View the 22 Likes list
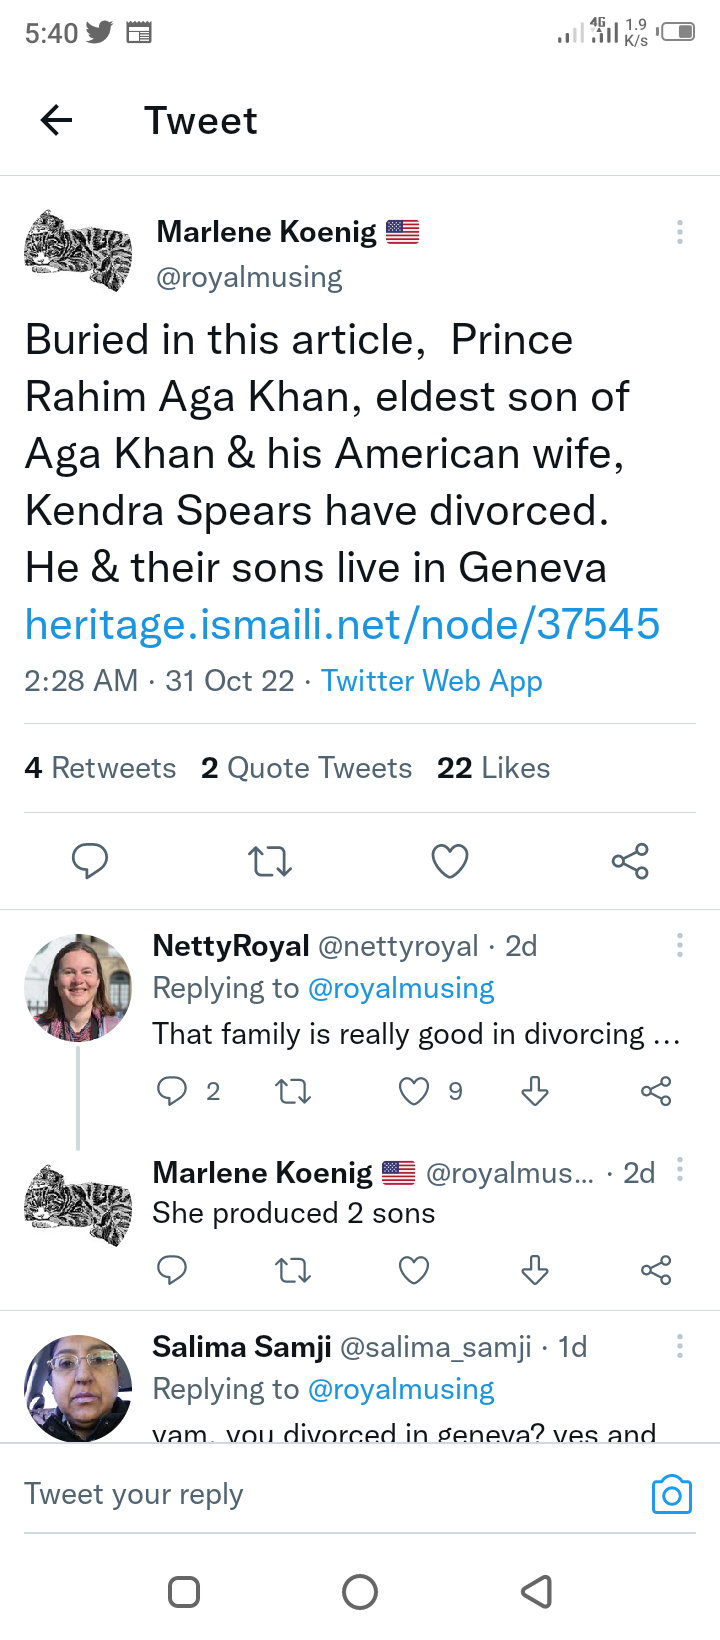Image resolution: width=720 pixels, height=1640 pixels. click(x=493, y=768)
